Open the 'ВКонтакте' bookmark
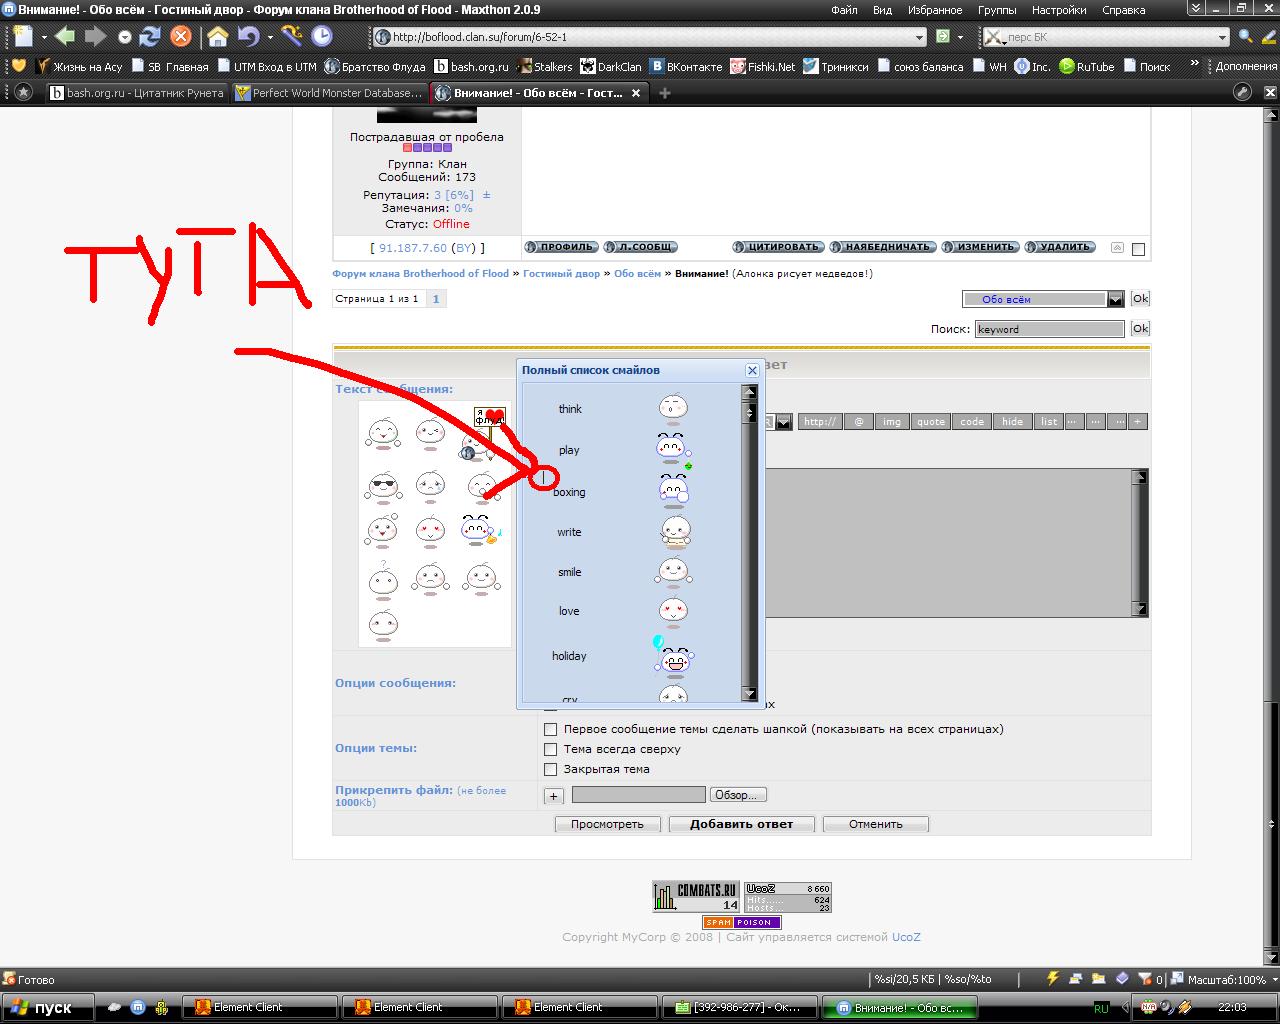 (x=686, y=67)
